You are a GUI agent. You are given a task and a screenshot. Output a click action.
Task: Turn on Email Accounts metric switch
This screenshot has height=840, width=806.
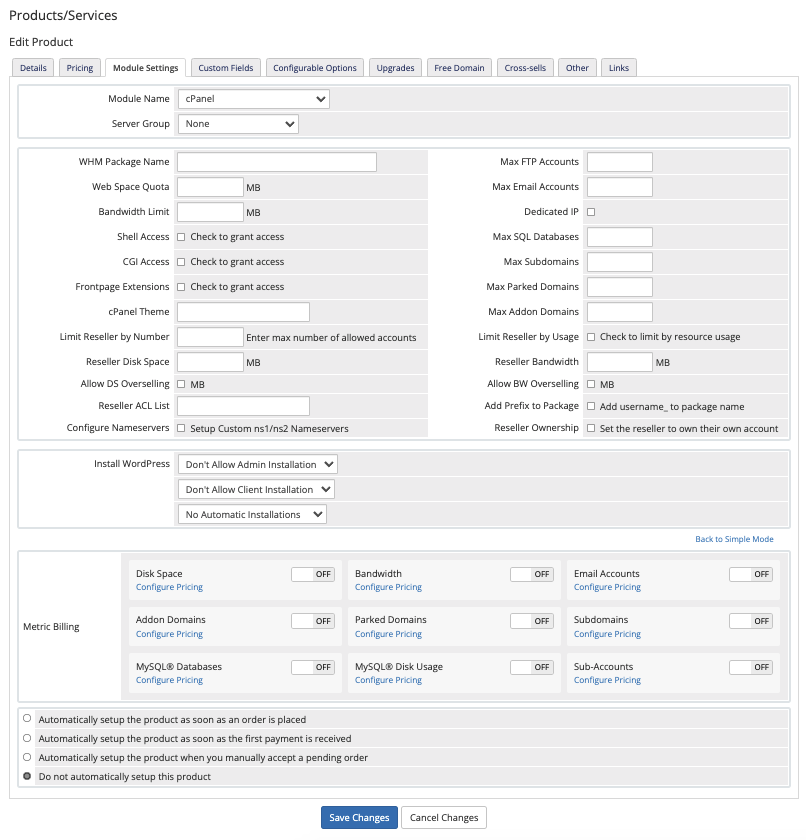coord(751,574)
